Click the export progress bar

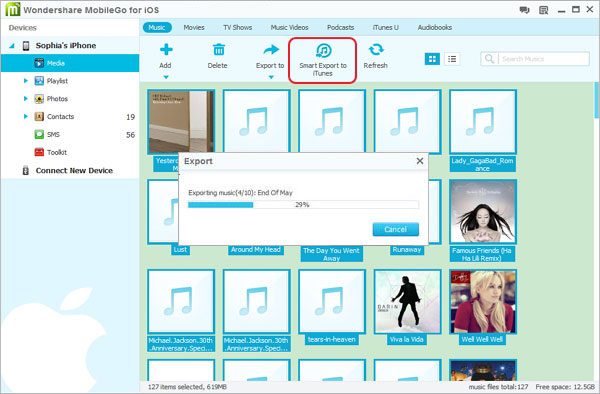click(303, 205)
